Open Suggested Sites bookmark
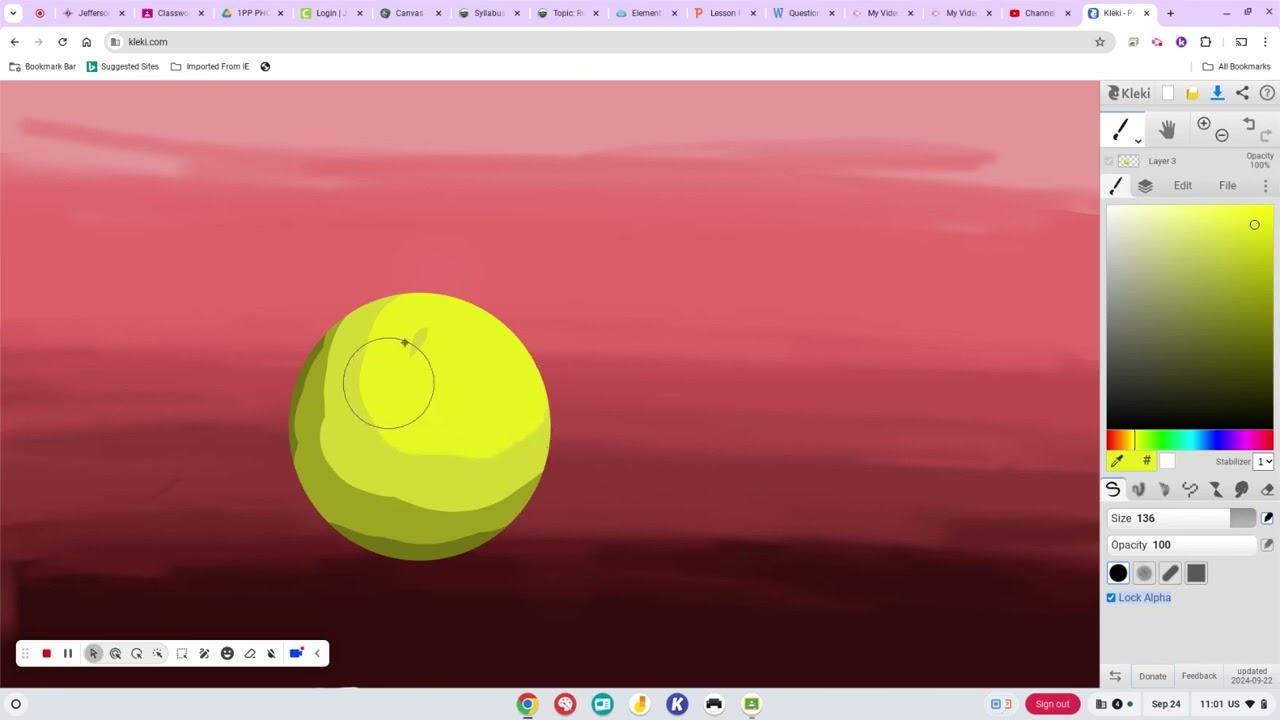This screenshot has height=720, width=1280. pos(122,66)
